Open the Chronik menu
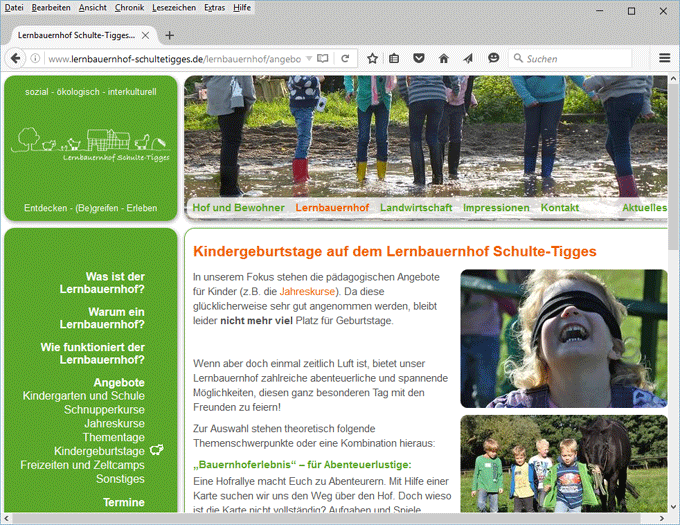The image size is (680, 525). [x=129, y=7]
